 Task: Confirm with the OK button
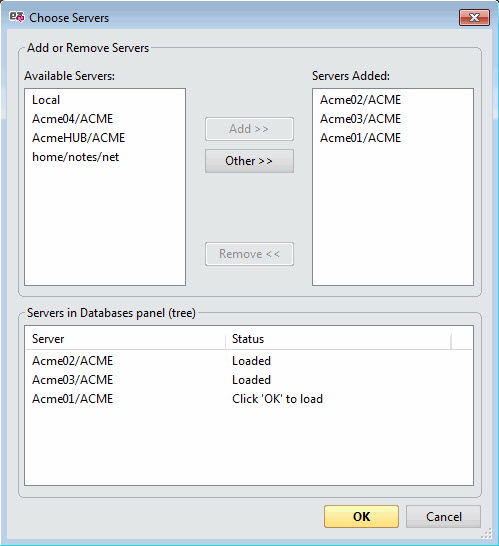(x=361, y=517)
